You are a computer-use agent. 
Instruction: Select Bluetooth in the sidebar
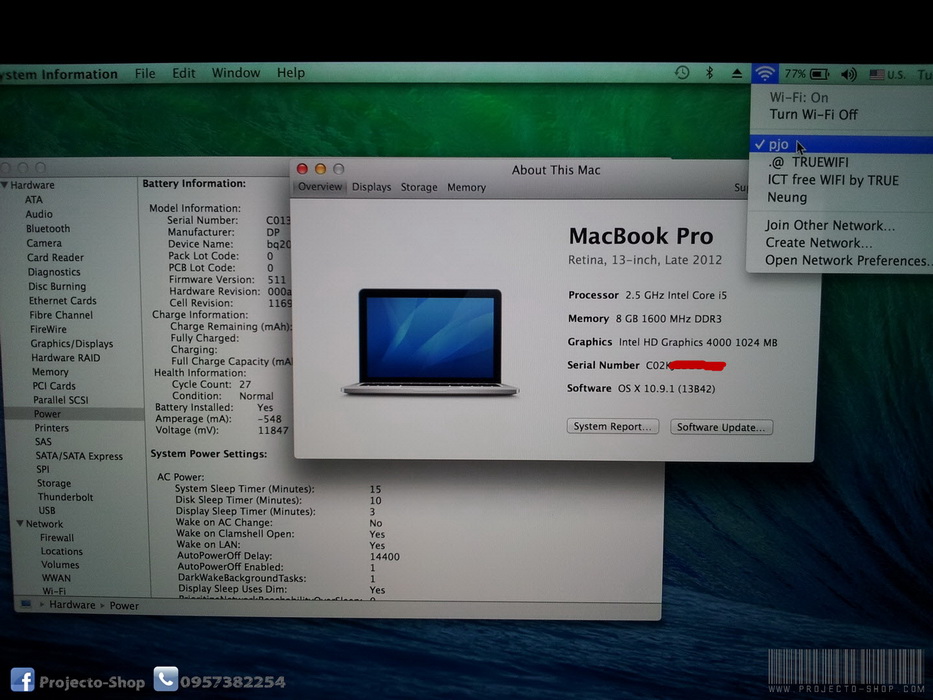48,229
